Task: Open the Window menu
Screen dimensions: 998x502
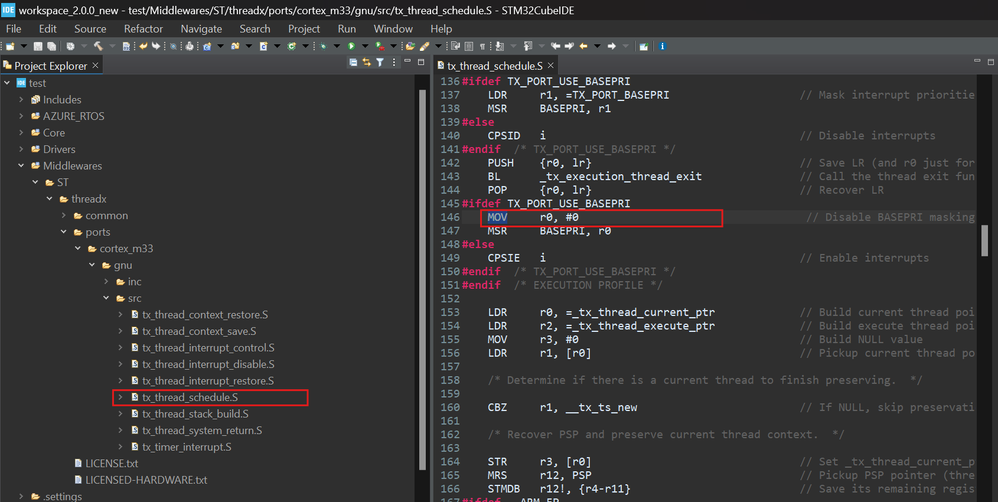Action: 393,29
